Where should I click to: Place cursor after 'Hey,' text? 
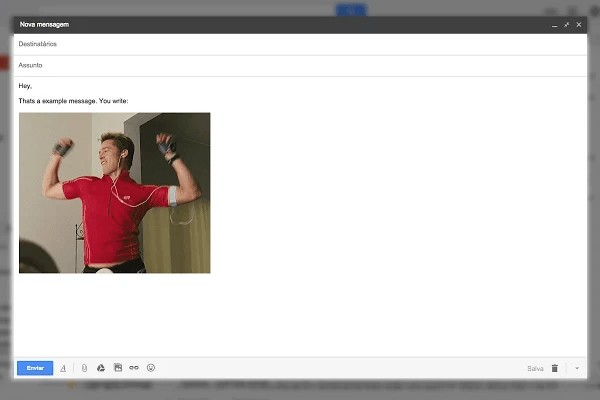[x=34, y=87]
